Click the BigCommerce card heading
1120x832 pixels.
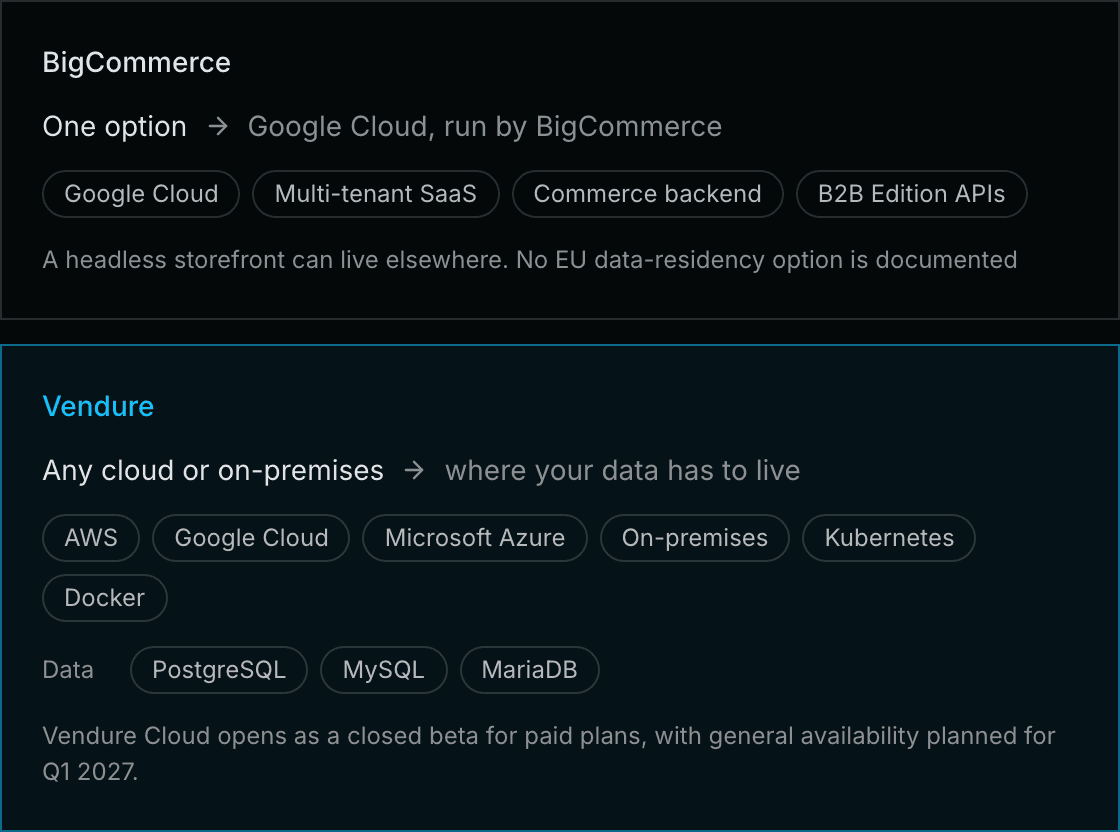coord(136,63)
